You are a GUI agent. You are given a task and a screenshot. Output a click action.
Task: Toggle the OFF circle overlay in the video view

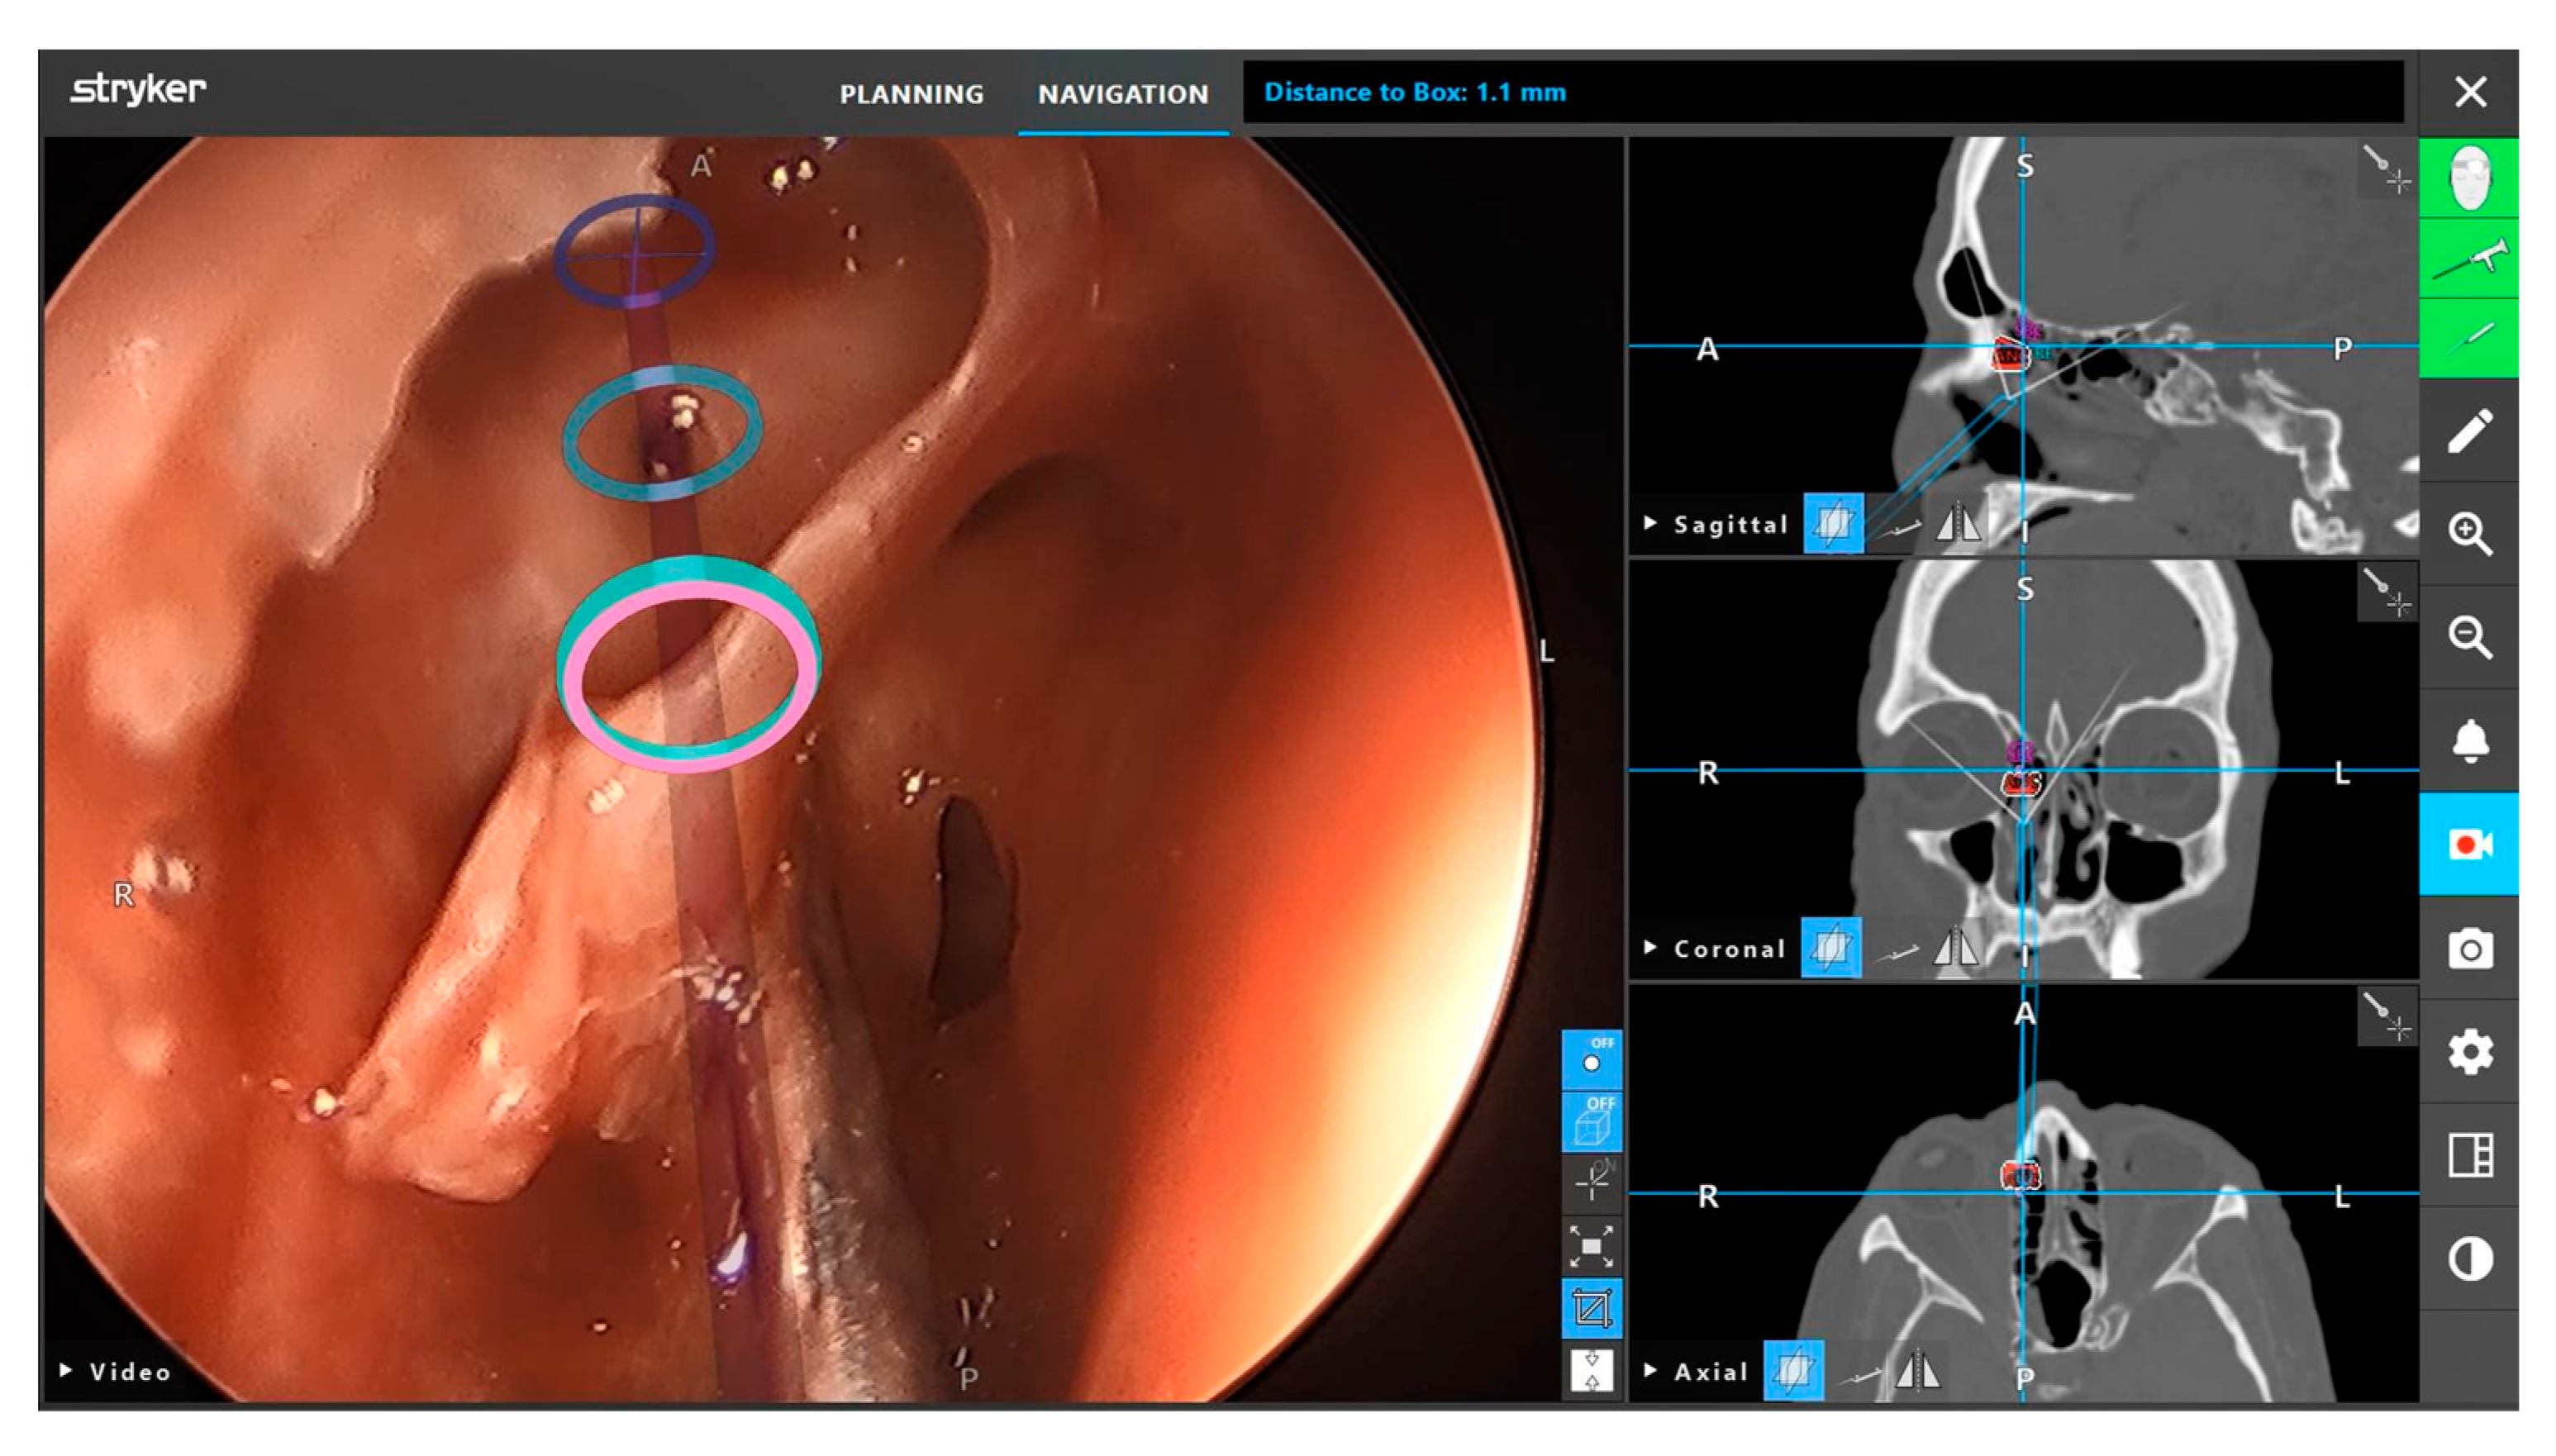tap(1591, 1059)
